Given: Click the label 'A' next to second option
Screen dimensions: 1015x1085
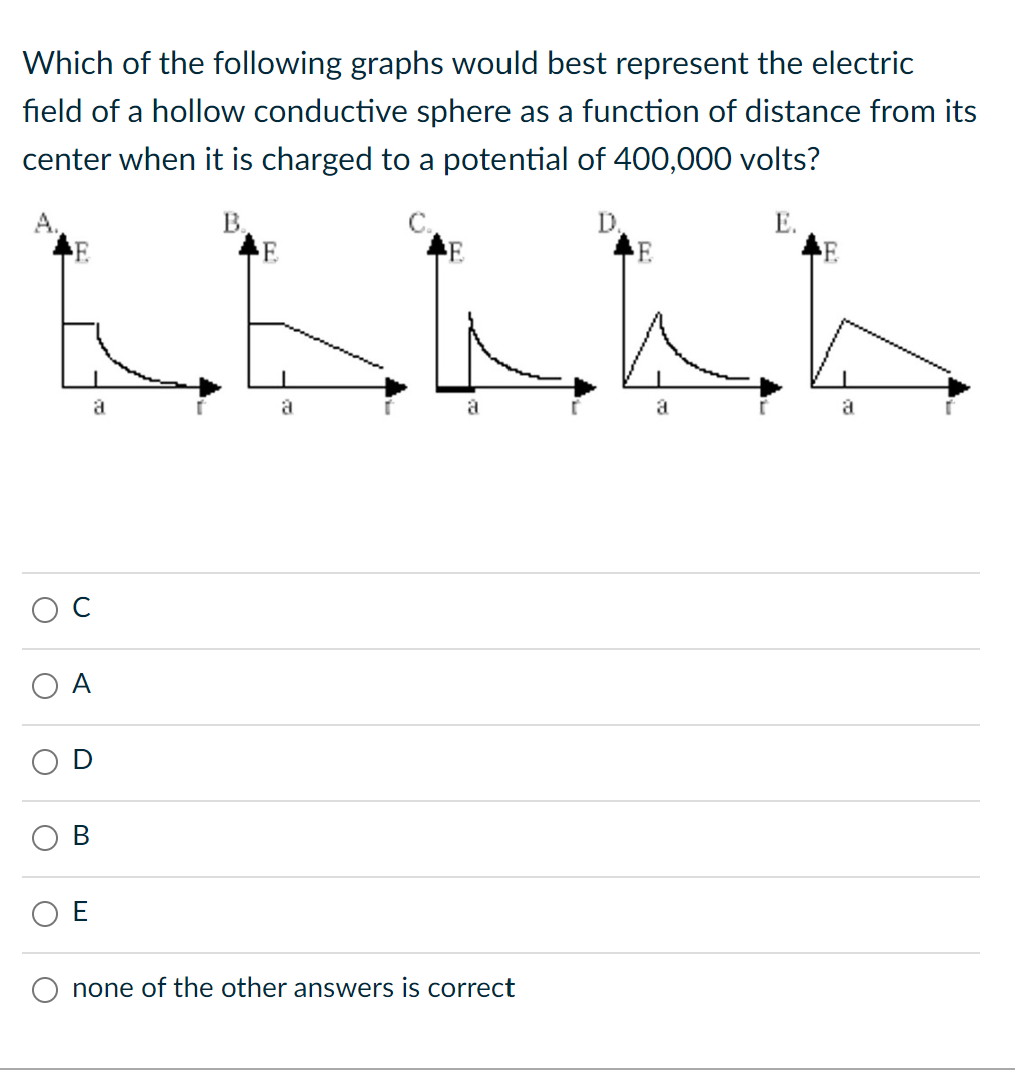Looking at the screenshot, I should tap(82, 684).
